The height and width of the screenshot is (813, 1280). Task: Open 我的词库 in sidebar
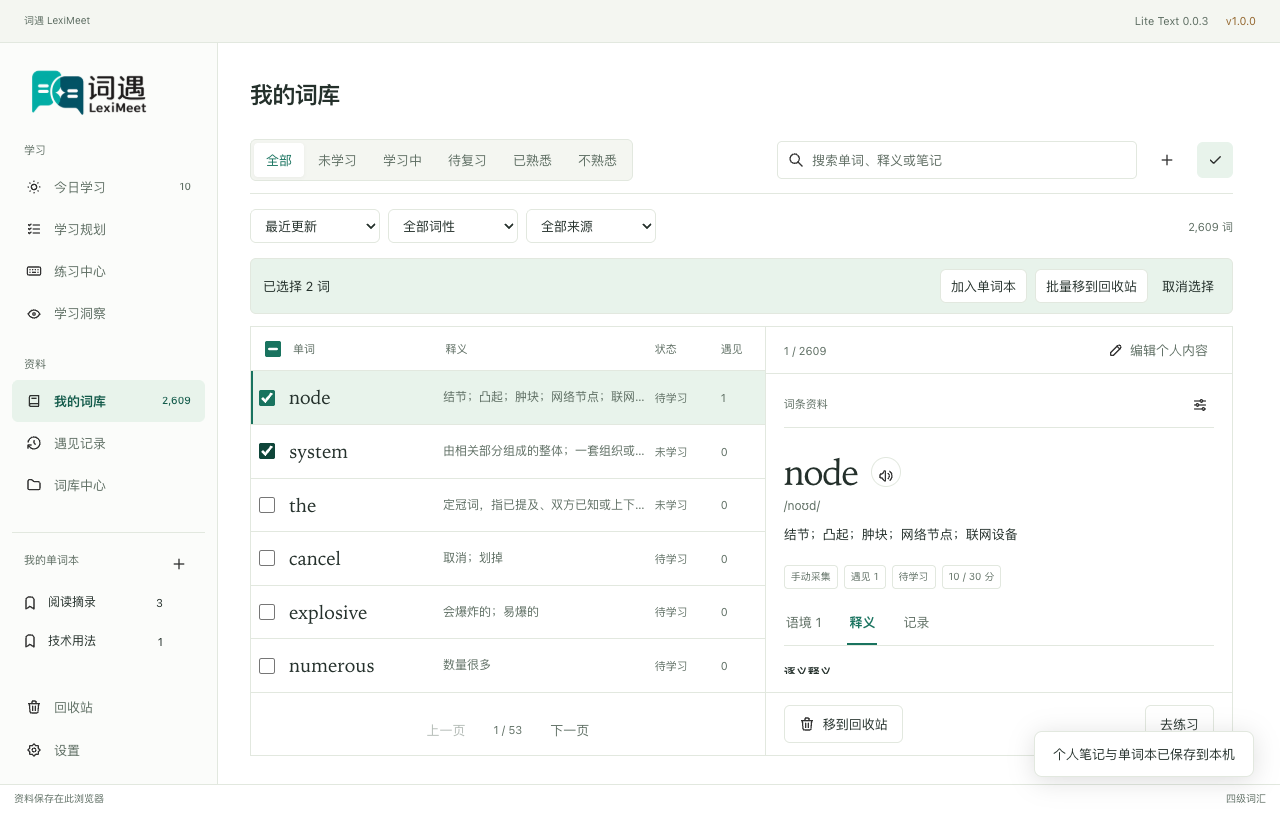point(108,401)
